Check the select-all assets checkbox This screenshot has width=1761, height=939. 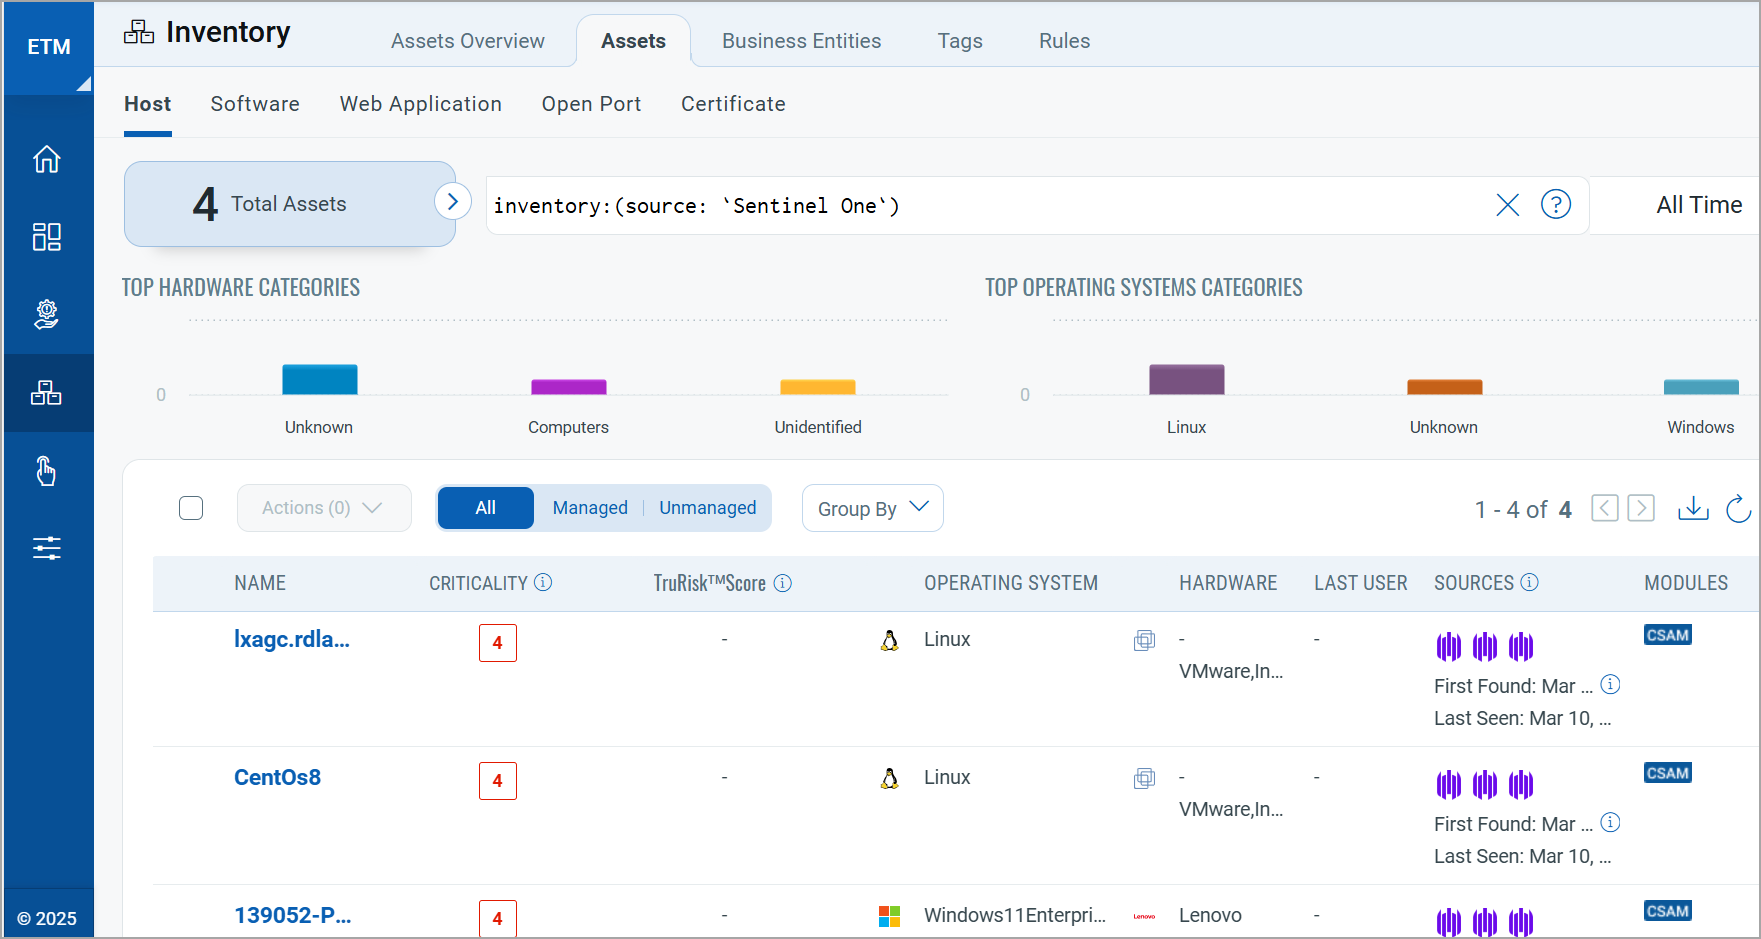[x=191, y=508]
